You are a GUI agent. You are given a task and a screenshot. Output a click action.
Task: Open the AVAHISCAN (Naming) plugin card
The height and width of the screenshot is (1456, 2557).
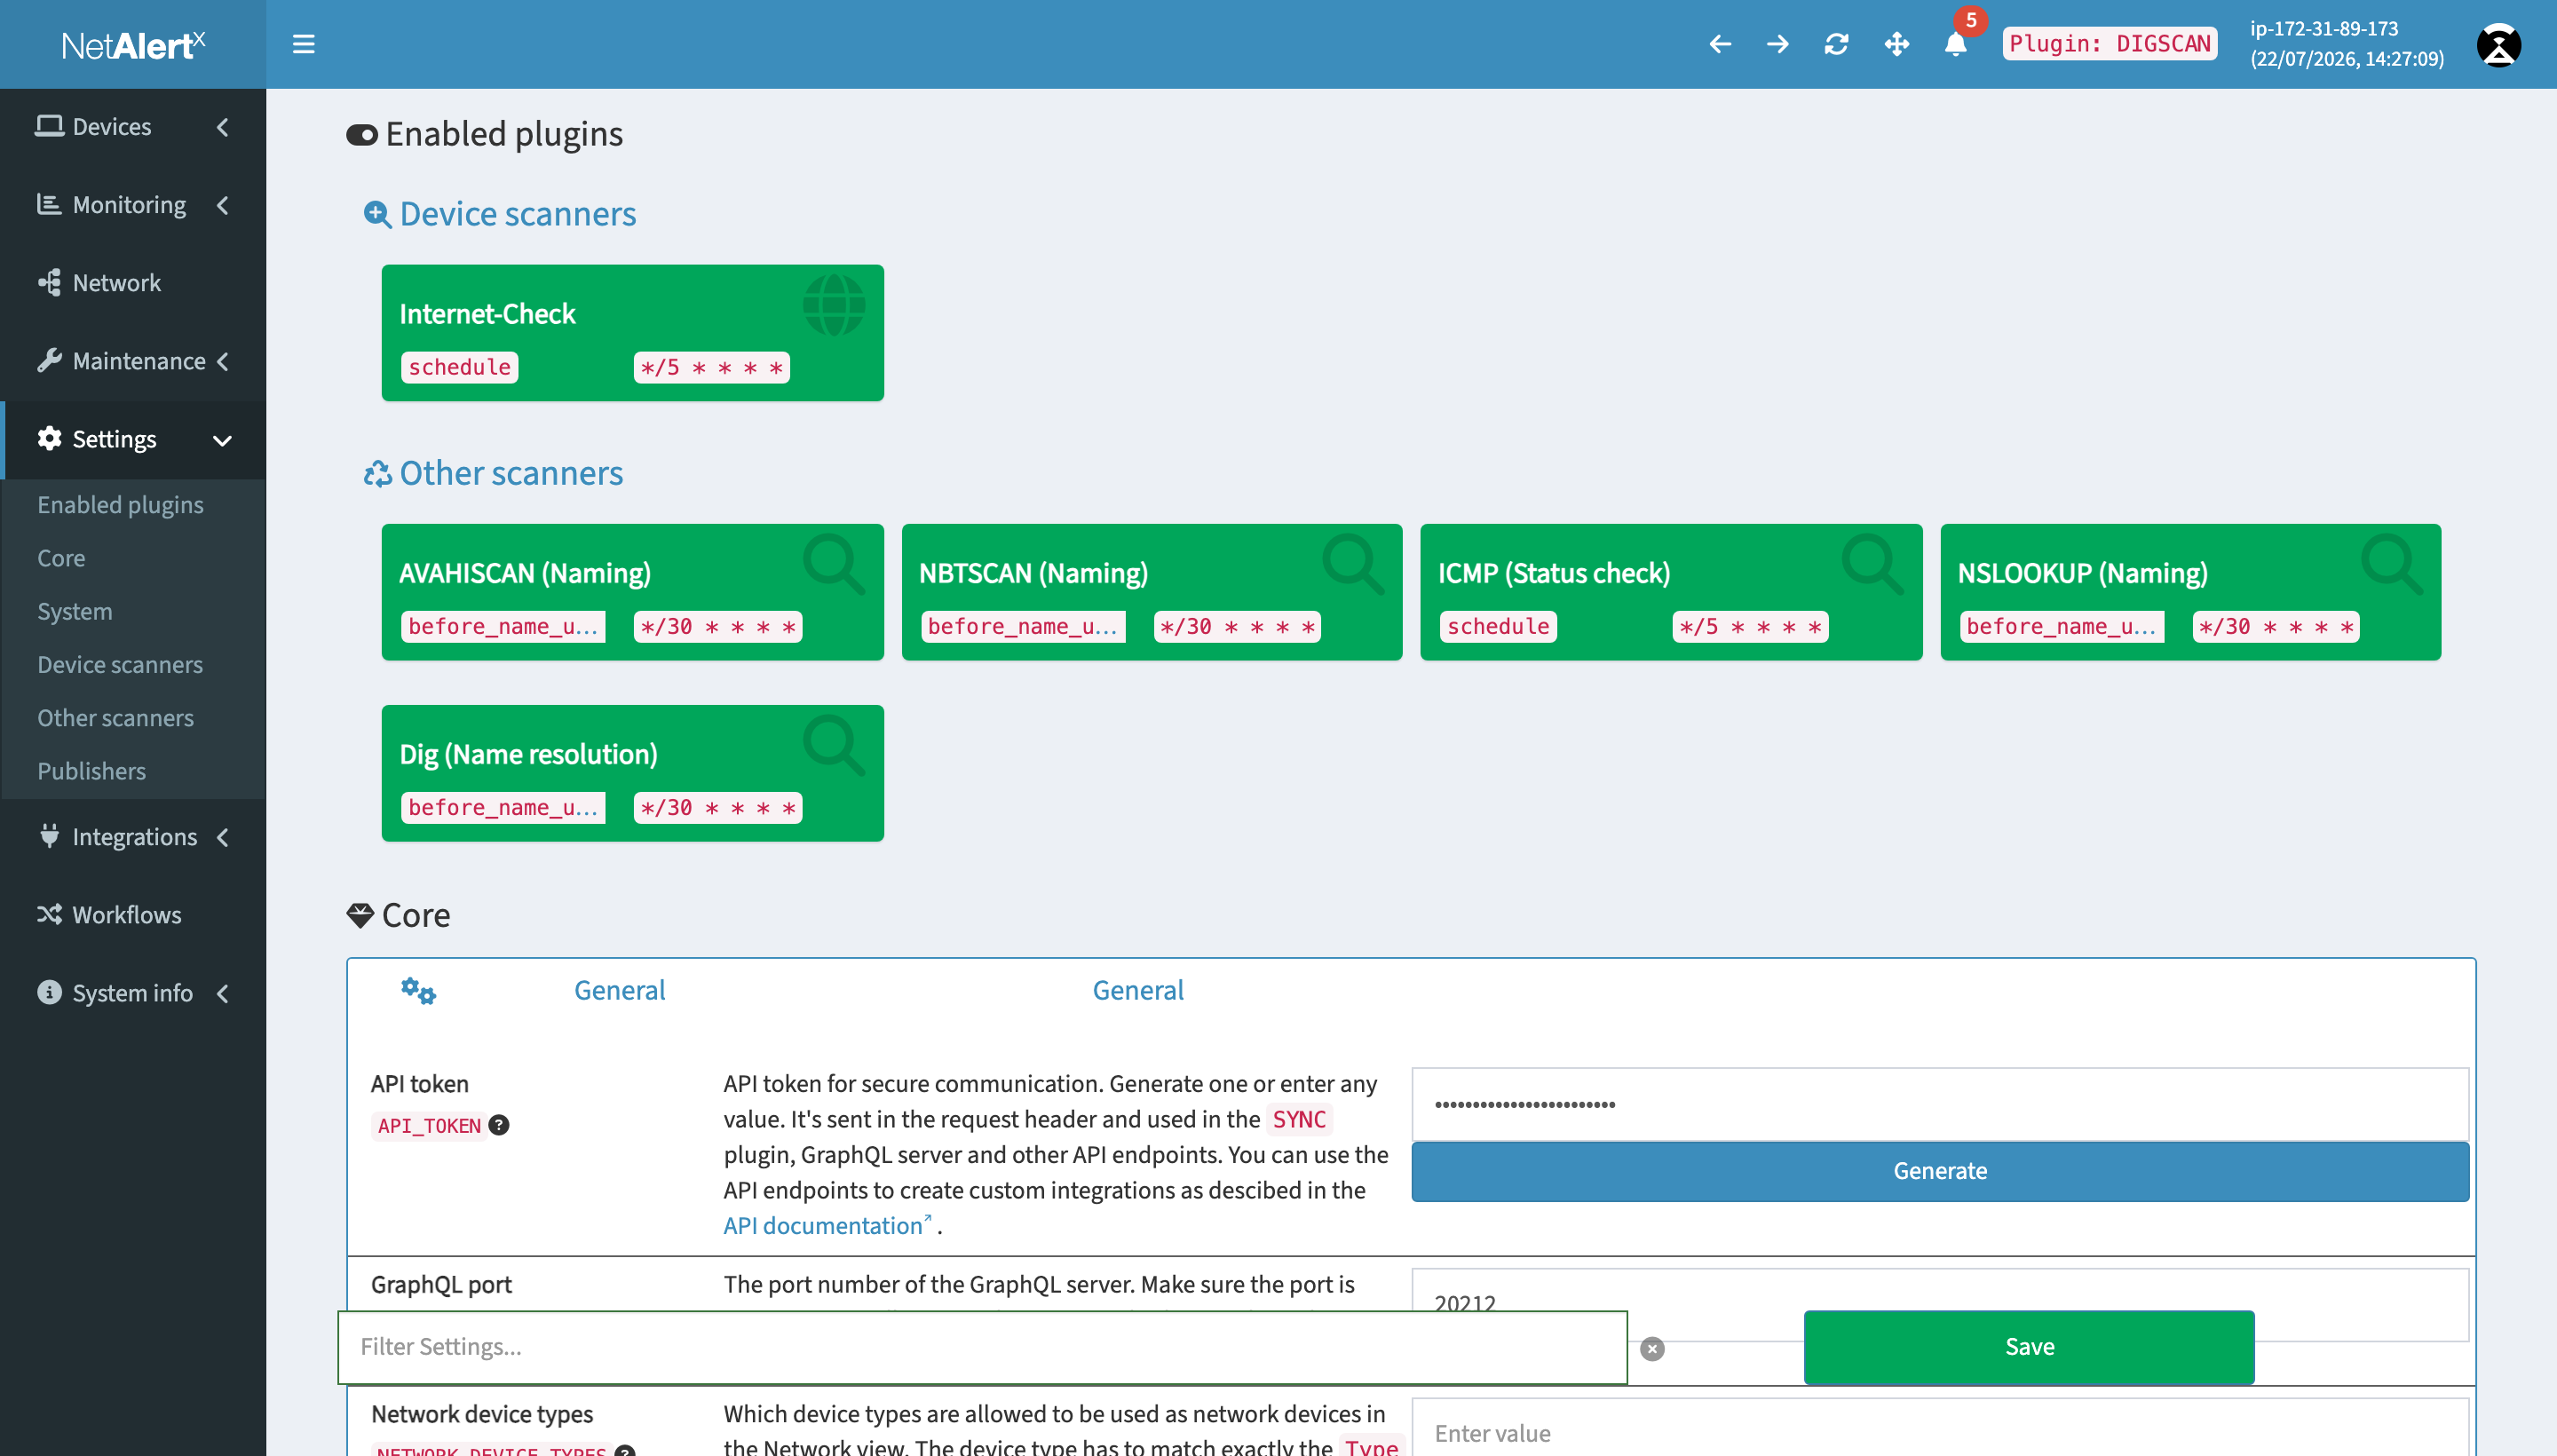[x=632, y=592]
